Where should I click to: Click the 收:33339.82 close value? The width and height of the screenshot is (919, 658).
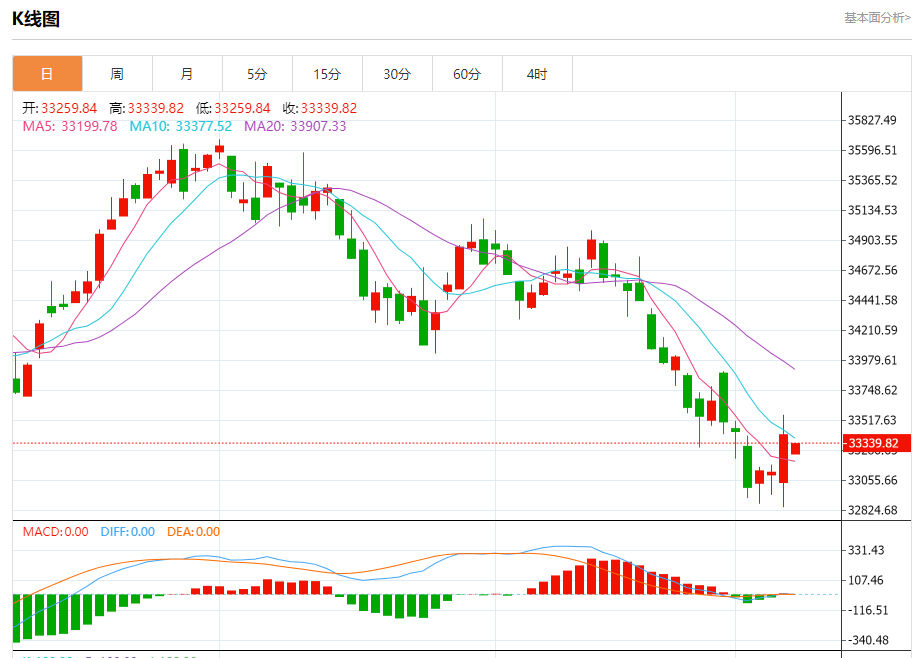(x=320, y=108)
